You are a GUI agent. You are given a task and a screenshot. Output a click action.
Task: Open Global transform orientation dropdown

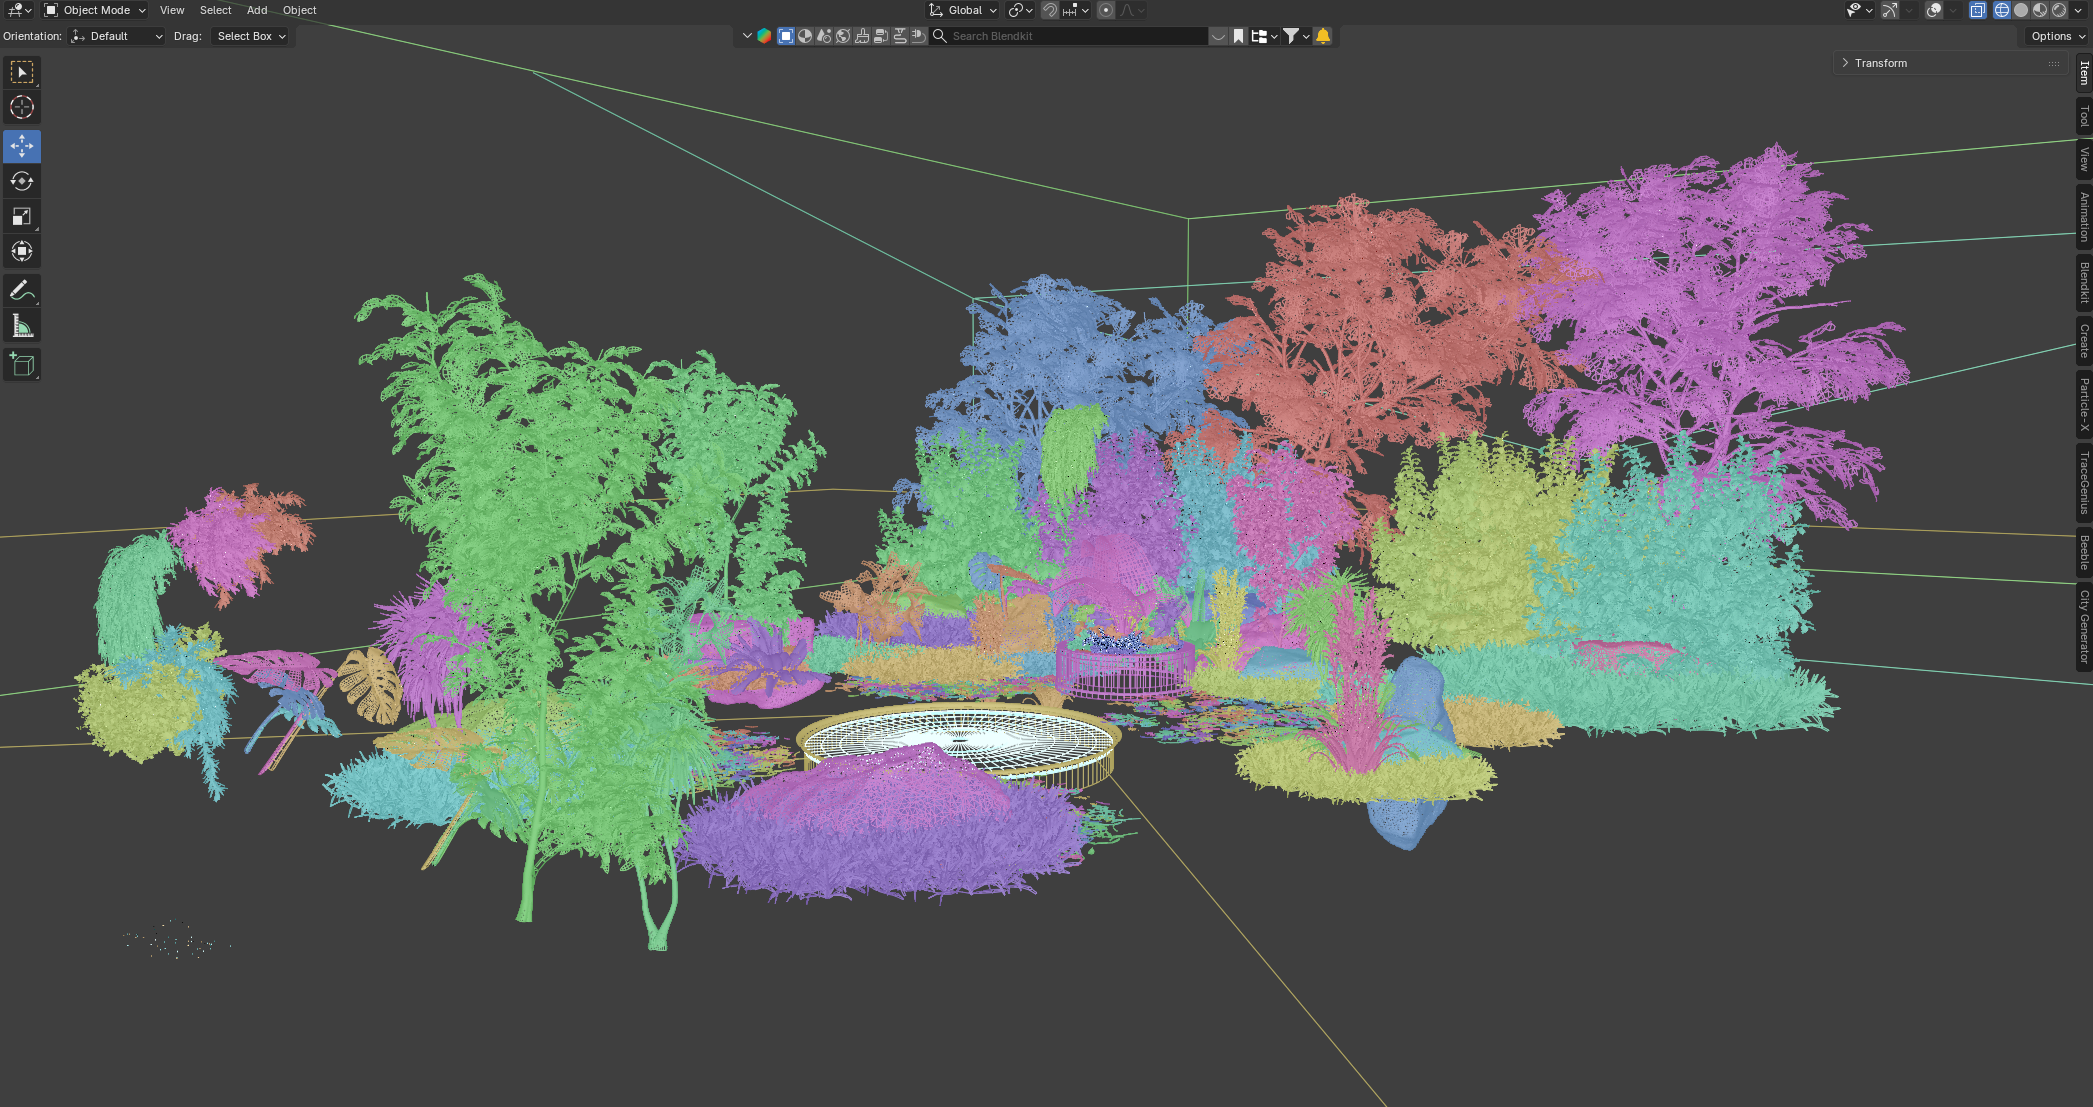pyautogui.click(x=961, y=10)
